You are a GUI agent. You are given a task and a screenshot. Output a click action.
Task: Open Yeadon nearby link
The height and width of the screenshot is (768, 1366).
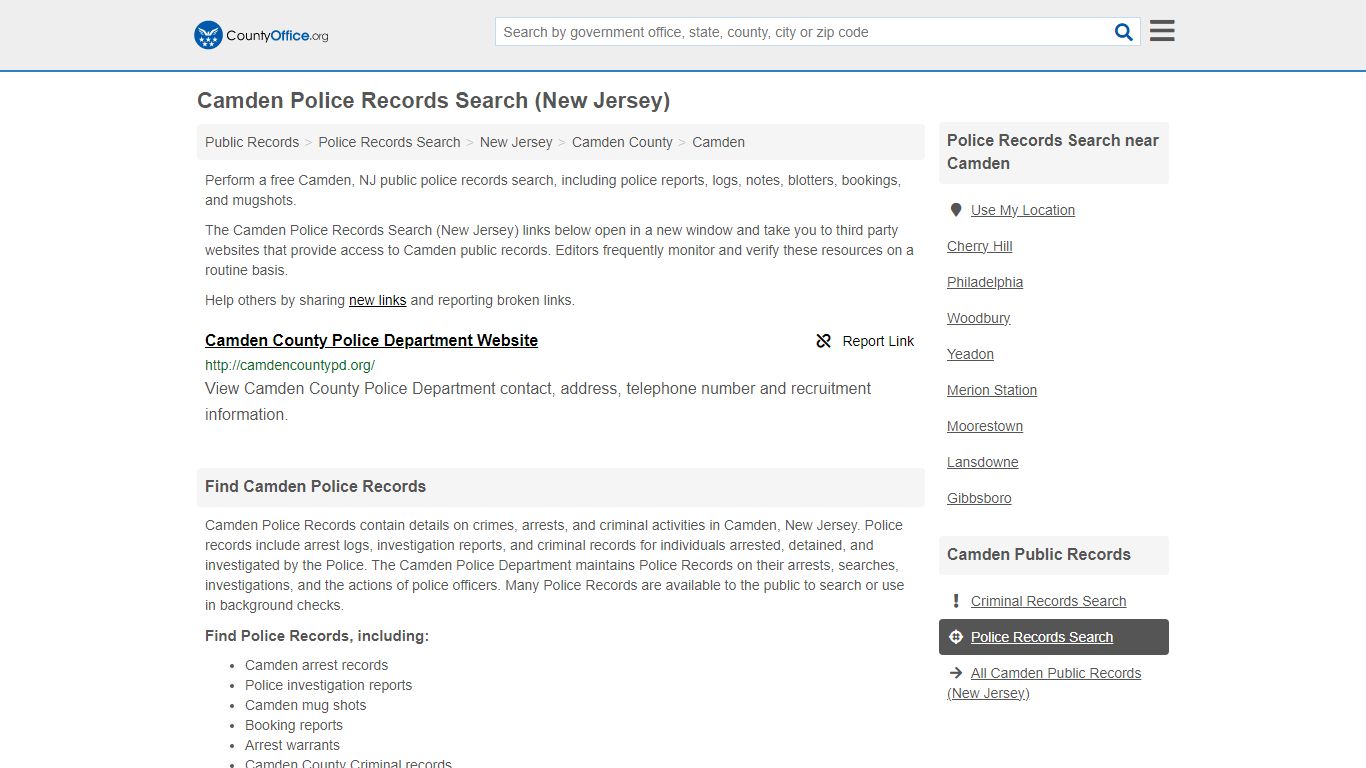click(970, 354)
